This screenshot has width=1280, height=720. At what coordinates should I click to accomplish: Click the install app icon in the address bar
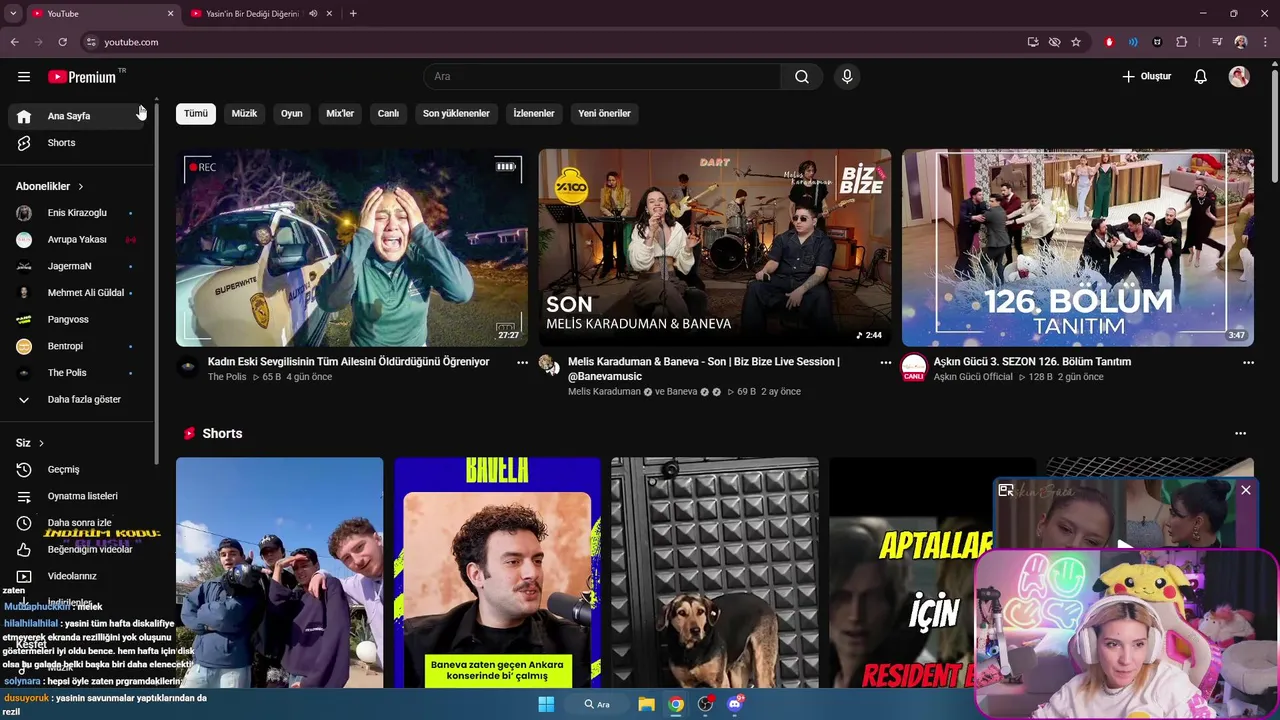point(1033,42)
